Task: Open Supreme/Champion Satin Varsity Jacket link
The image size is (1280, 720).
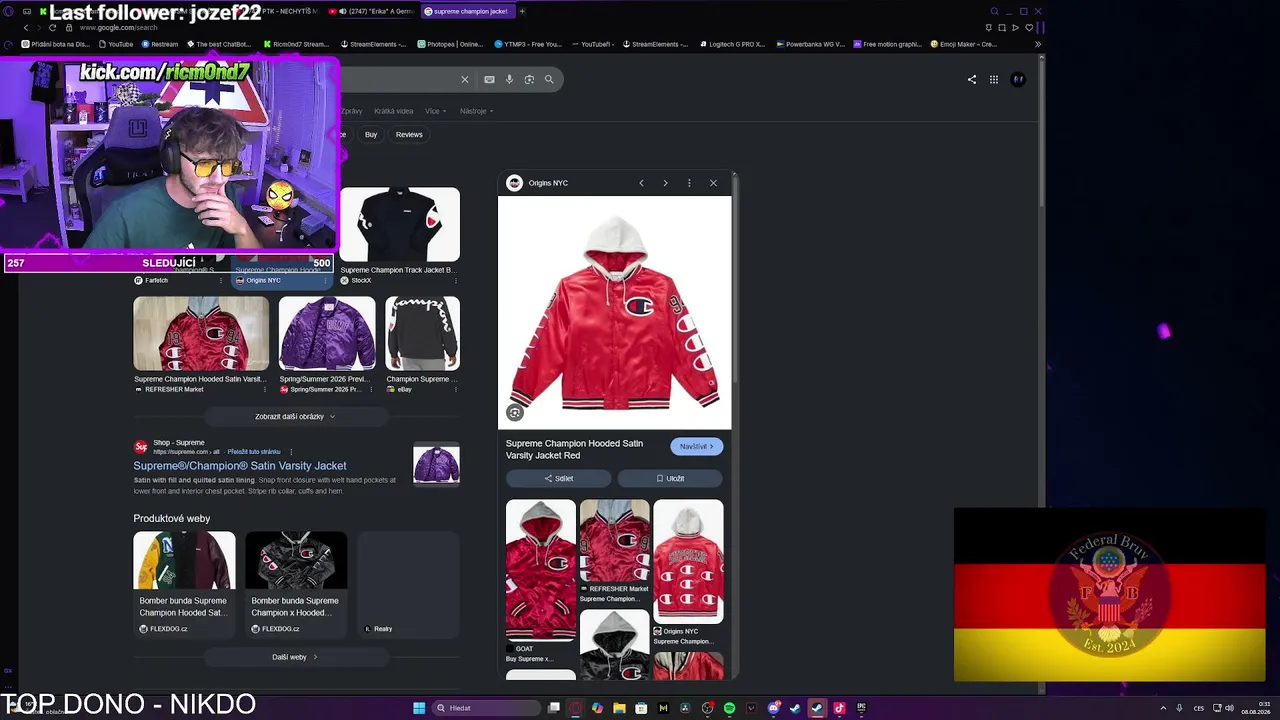Action: [x=240, y=465]
